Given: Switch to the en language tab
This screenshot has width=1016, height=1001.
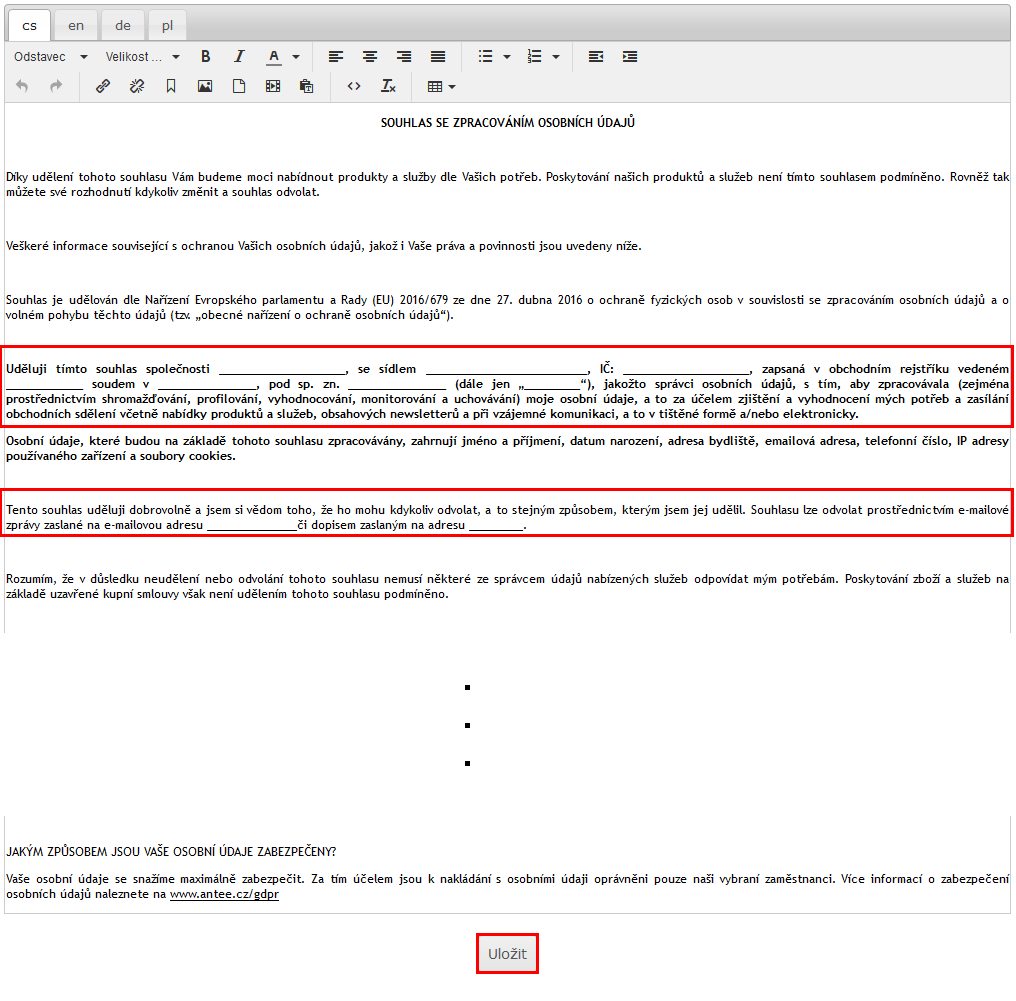Looking at the screenshot, I should pyautogui.click(x=76, y=26).
